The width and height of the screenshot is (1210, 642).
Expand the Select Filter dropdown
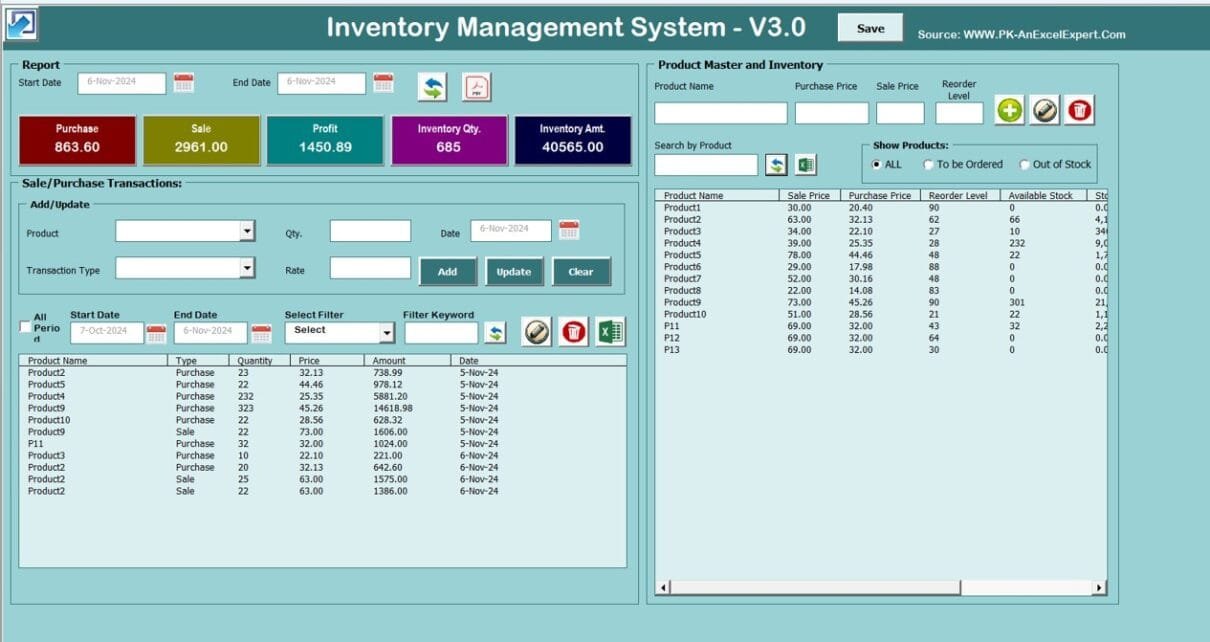(386, 333)
